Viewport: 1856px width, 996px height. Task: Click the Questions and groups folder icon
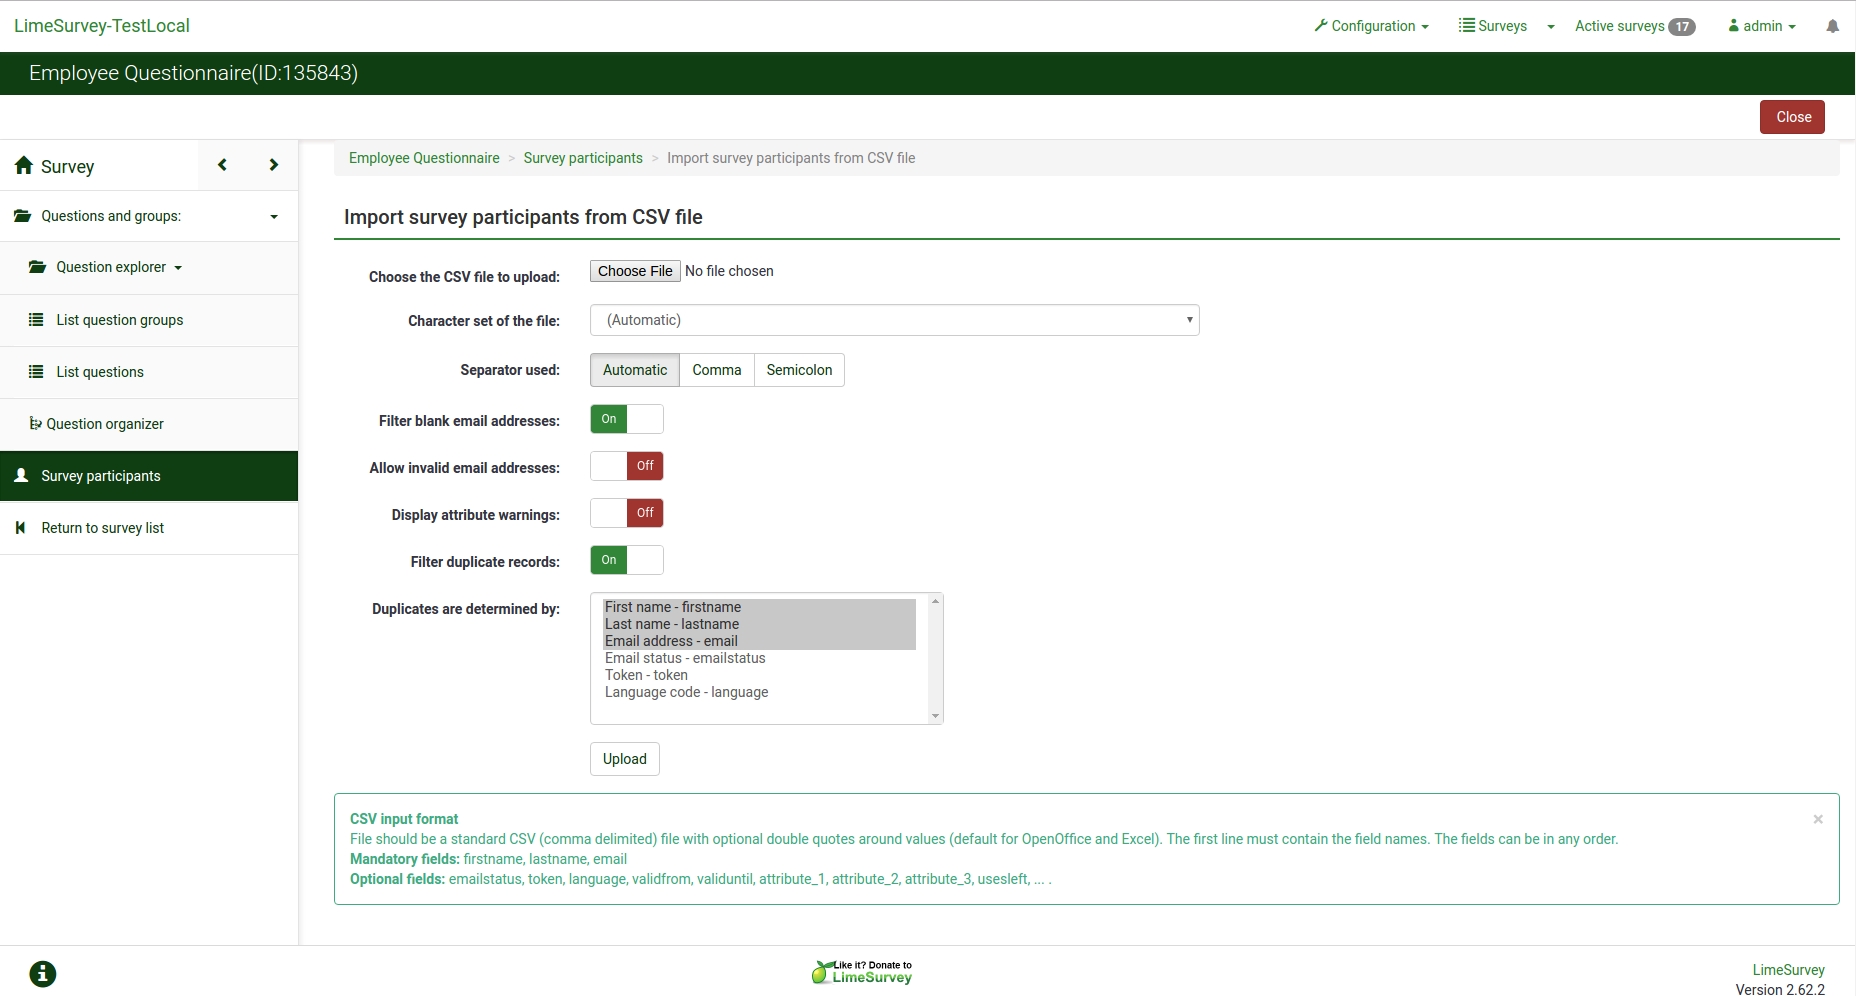(22, 216)
